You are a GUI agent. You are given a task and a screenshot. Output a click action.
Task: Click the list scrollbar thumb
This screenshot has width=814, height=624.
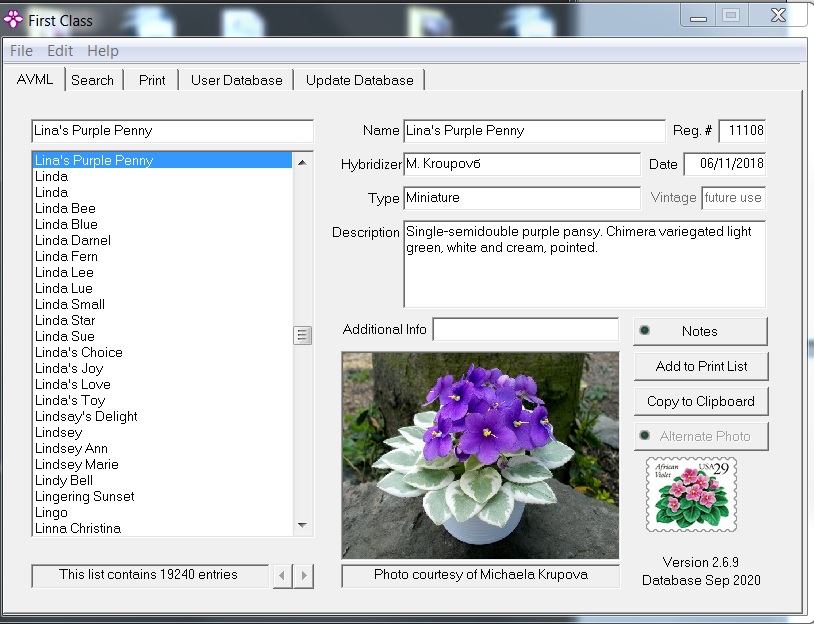(302, 335)
